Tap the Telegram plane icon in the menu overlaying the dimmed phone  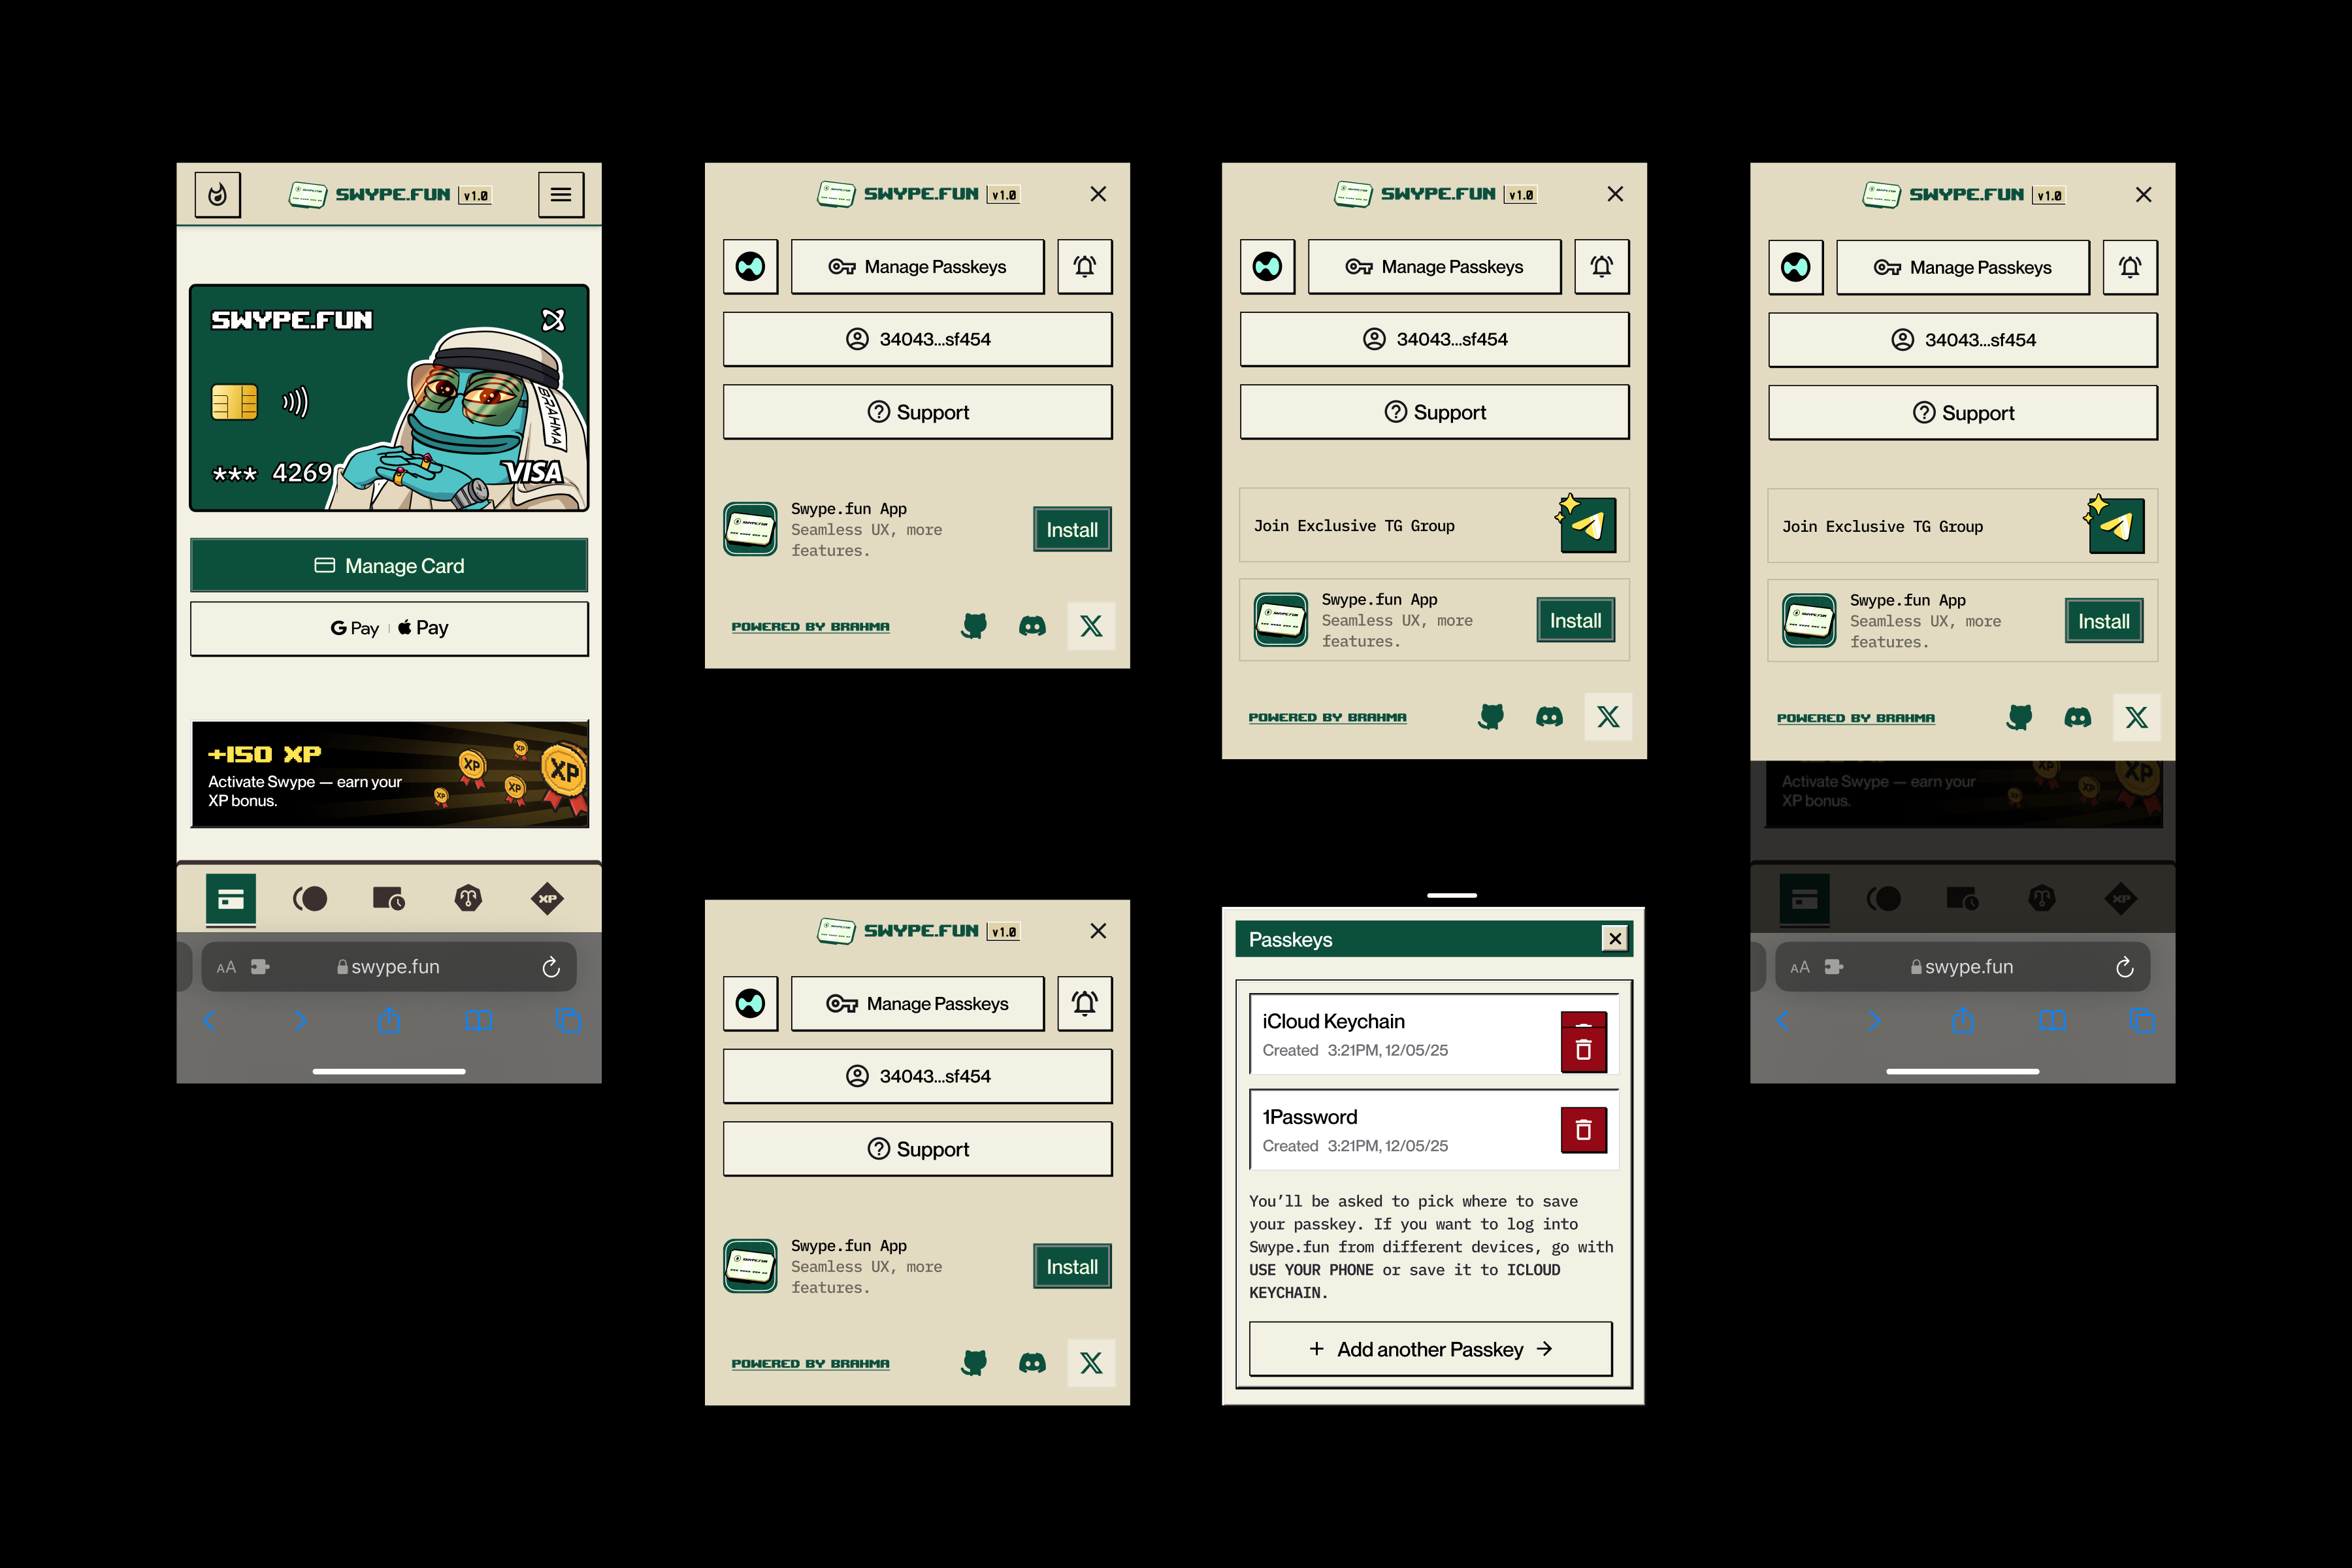click(x=2116, y=525)
